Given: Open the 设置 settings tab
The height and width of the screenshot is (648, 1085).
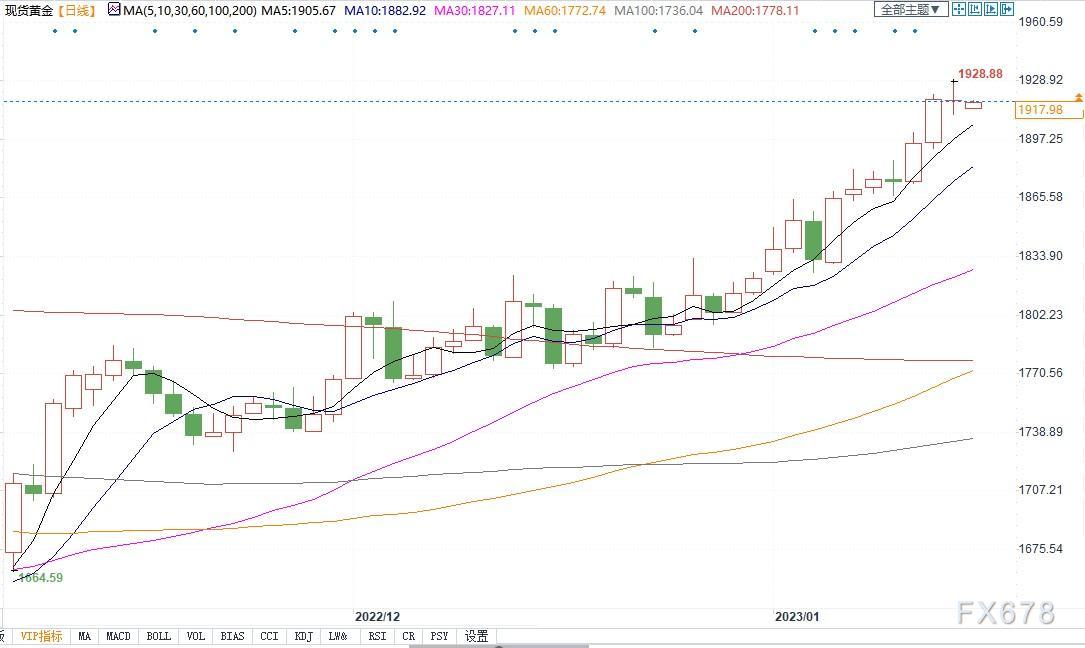Looking at the screenshot, I should click(x=476, y=636).
